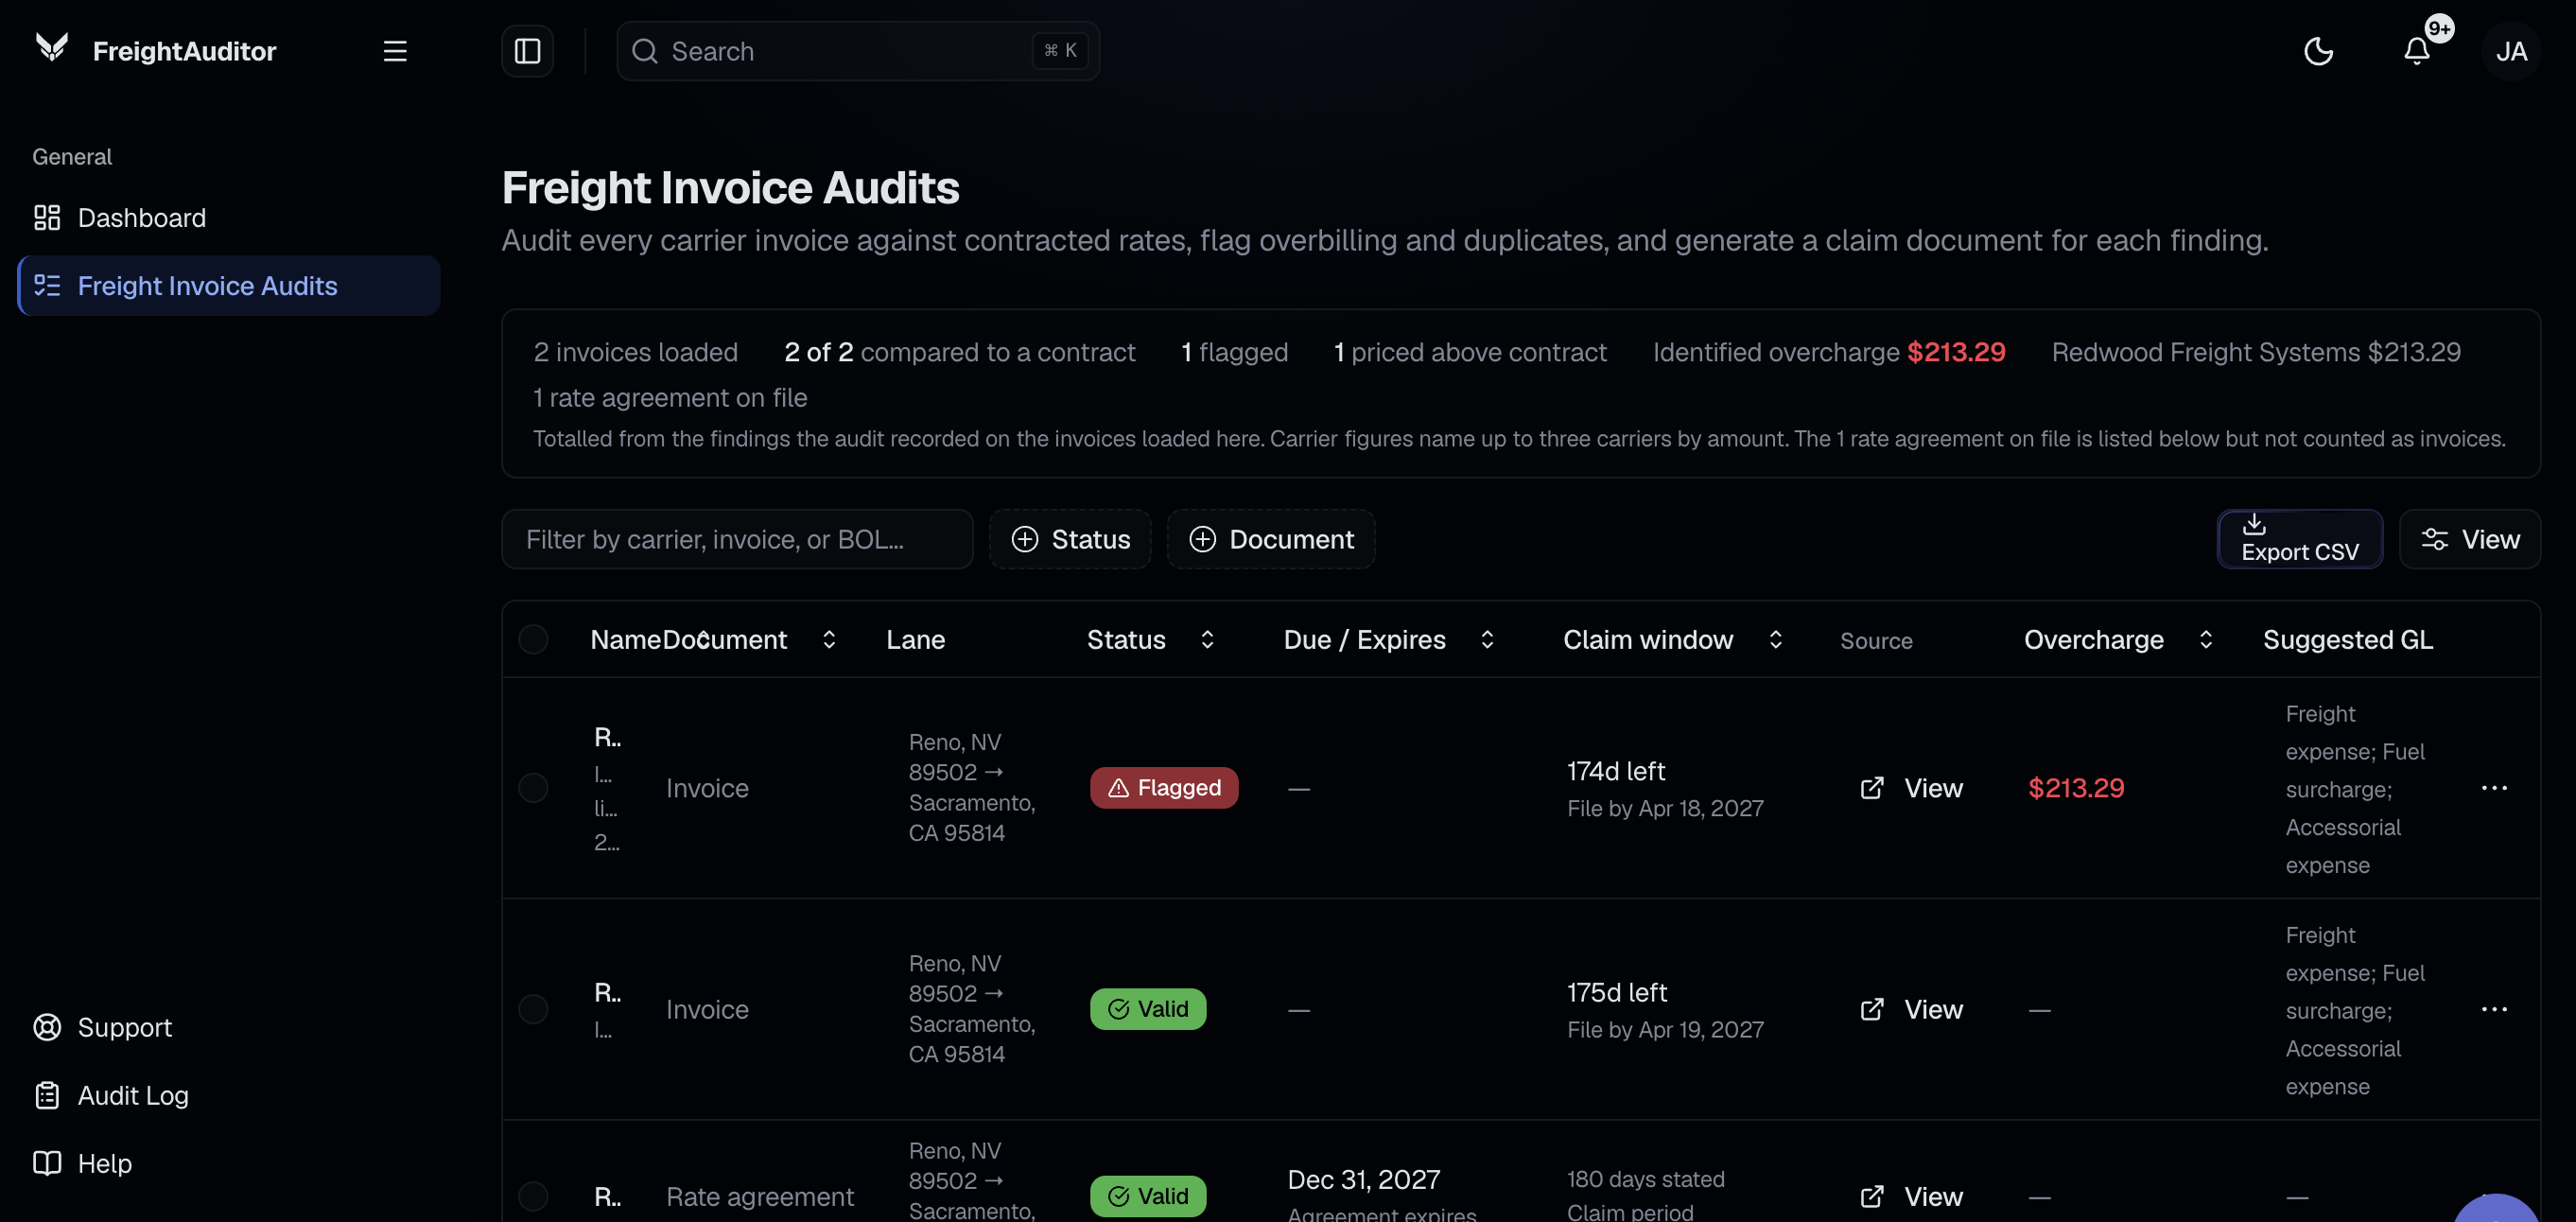Viewport: 2576px width, 1222px height.
Task: Open the View column options
Action: 2469,539
